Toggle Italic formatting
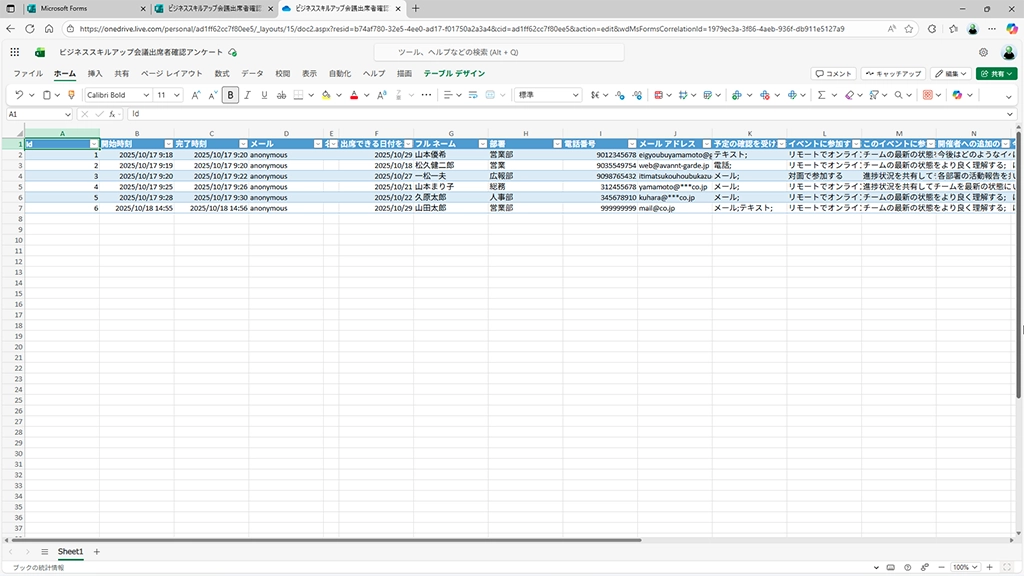The image size is (1024, 576). (x=248, y=95)
